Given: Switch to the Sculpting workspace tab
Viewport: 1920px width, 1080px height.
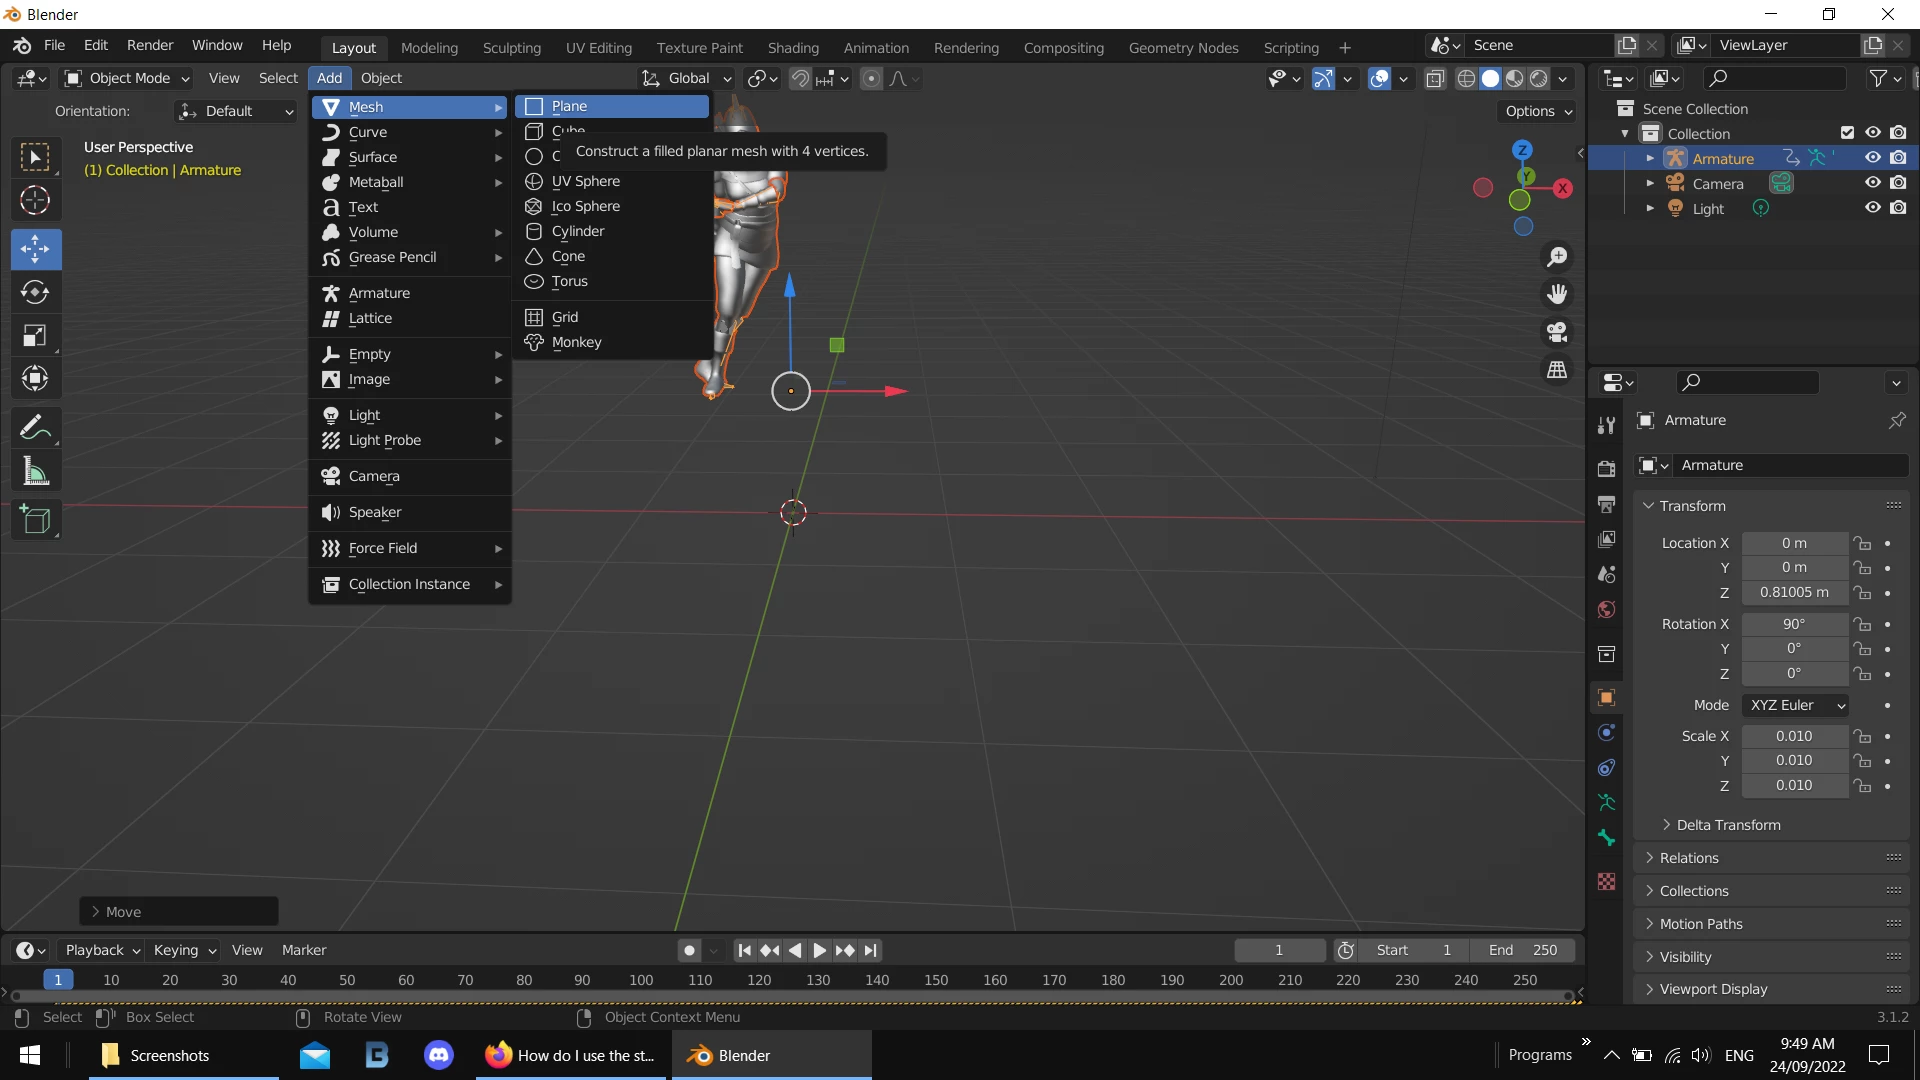Looking at the screenshot, I should 511,48.
